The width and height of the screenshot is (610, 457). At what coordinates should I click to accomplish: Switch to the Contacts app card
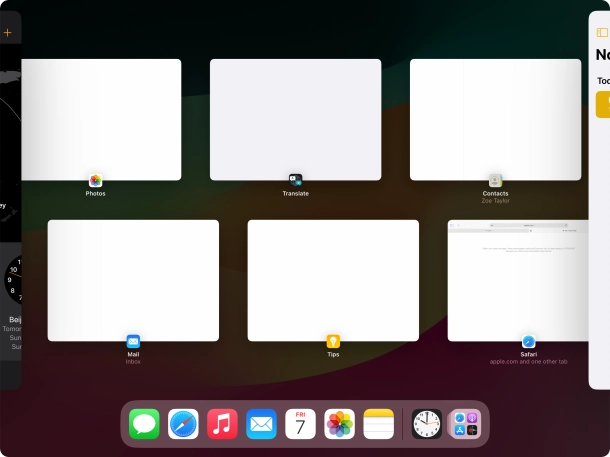[496, 119]
